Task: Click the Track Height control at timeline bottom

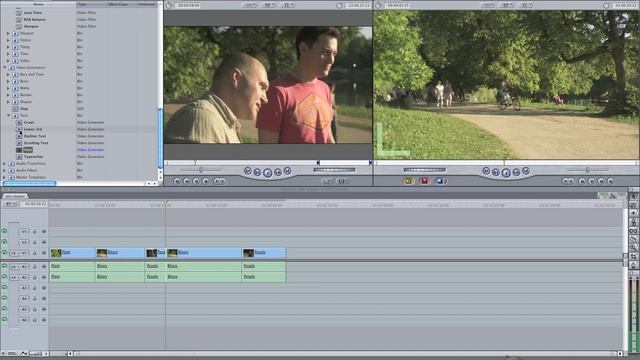Action: click(37, 353)
